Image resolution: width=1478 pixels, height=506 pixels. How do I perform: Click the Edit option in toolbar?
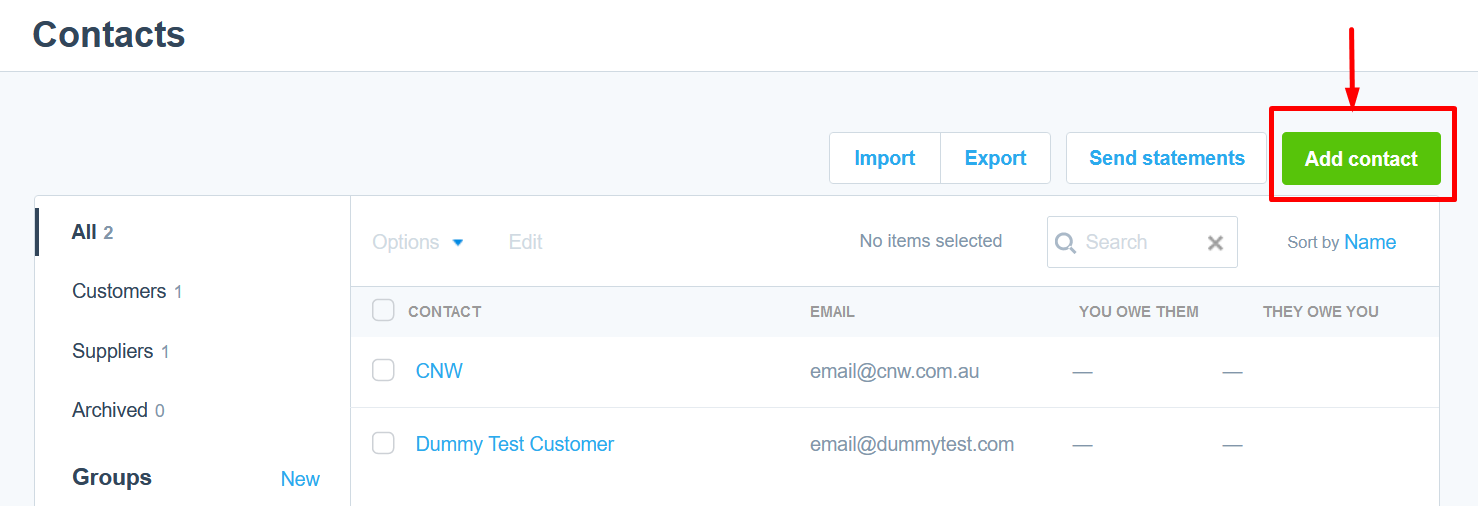525,242
